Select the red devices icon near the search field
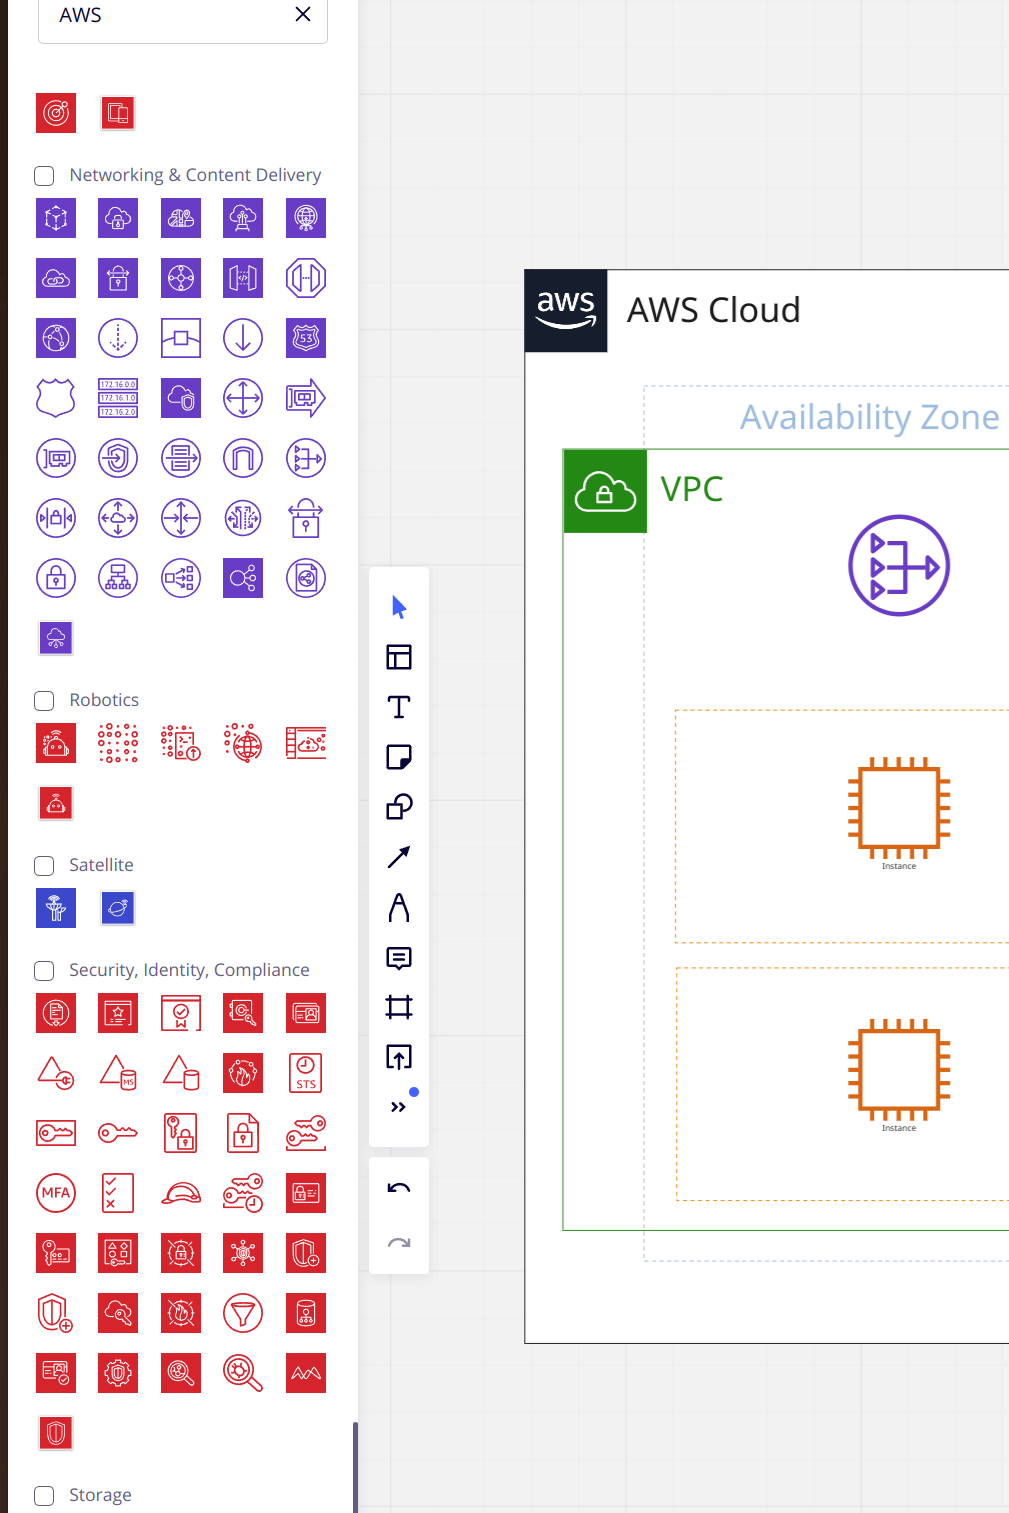The width and height of the screenshot is (1009, 1513). pos(118,113)
